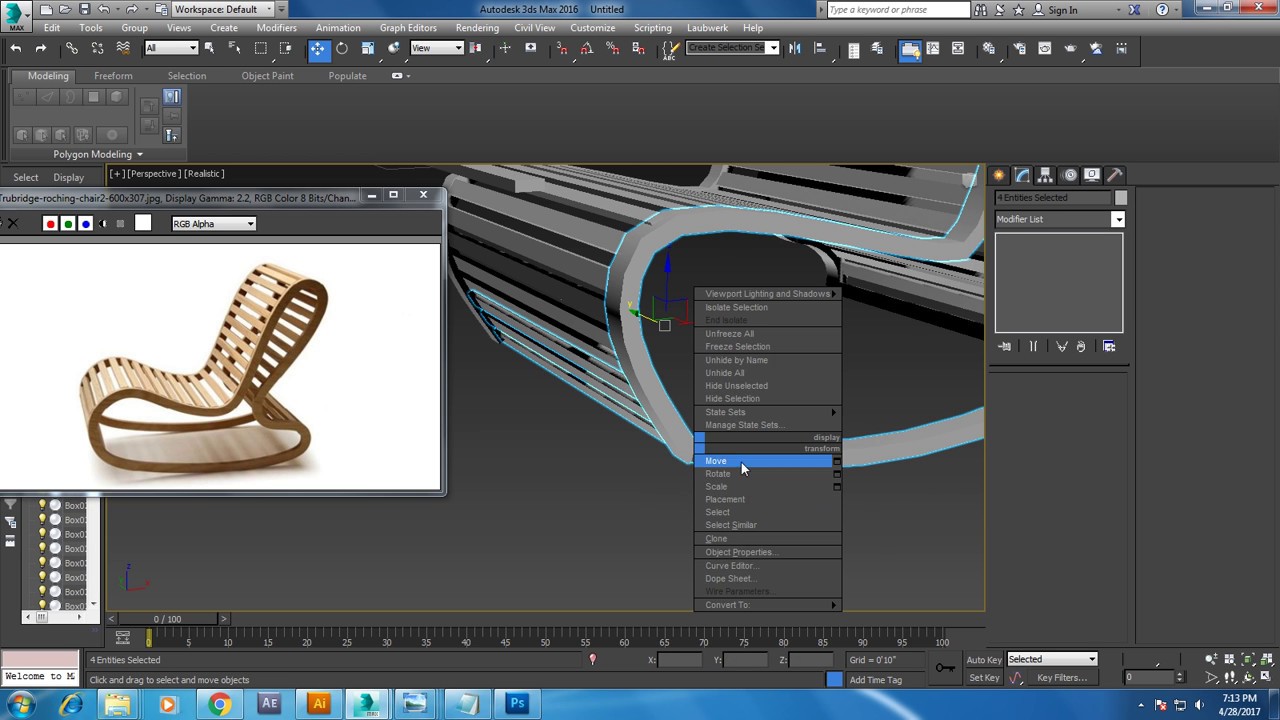
Task: Click the Select by Name icon
Action: 235,49
